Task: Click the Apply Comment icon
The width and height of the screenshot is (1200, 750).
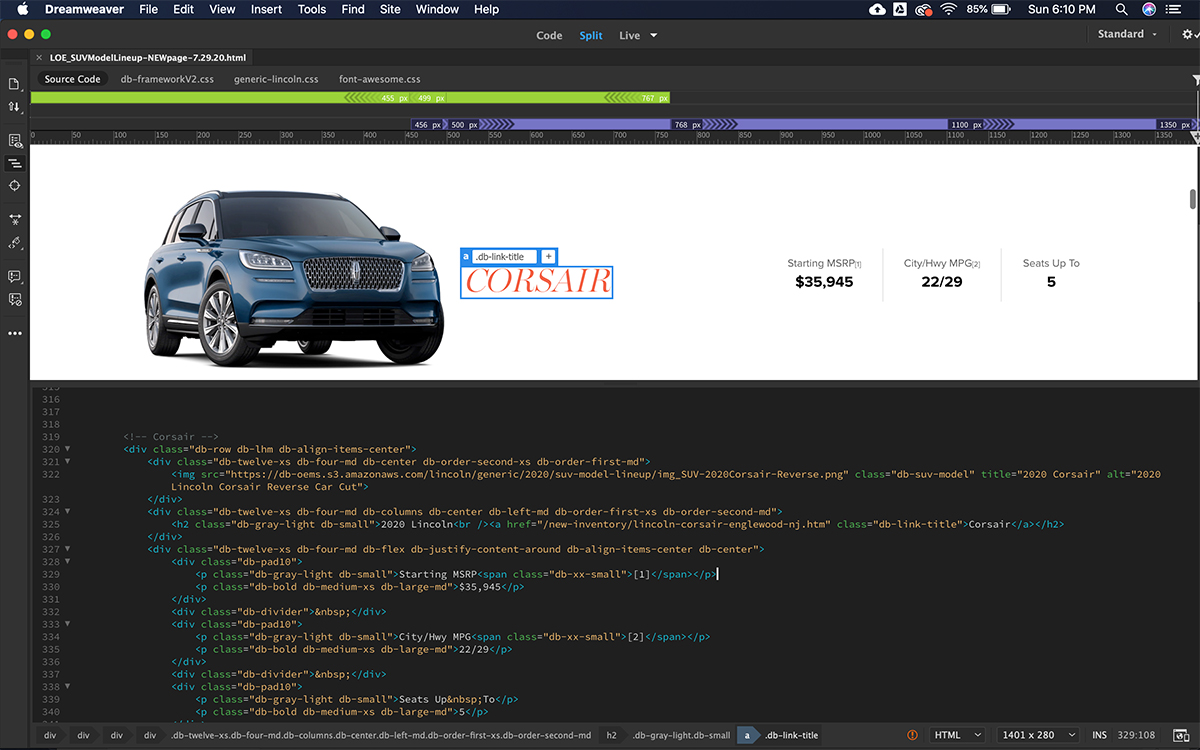Action: [x=14, y=276]
